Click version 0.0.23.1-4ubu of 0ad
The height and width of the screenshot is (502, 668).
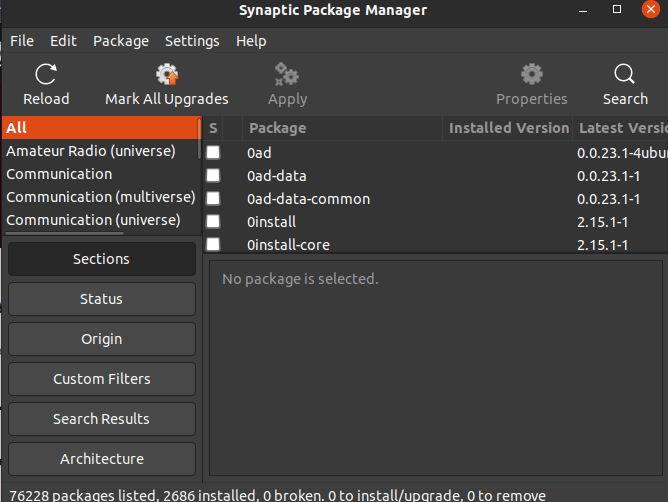click(x=622, y=153)
